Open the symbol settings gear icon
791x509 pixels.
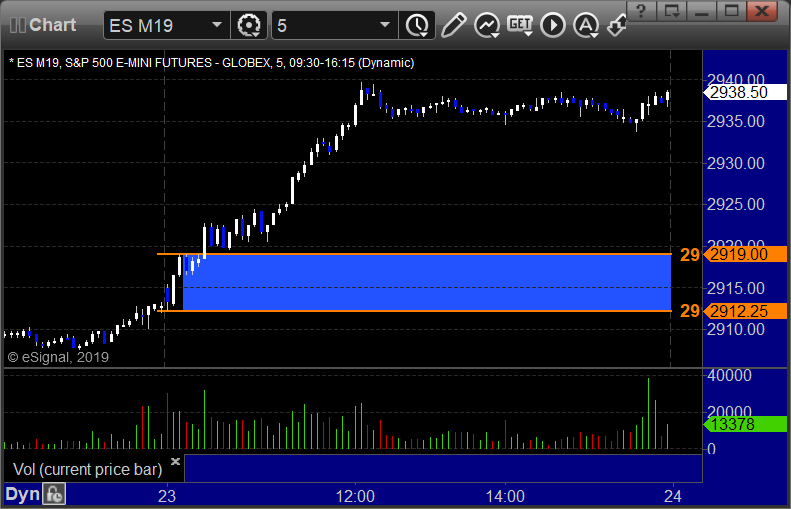[249, 25]
